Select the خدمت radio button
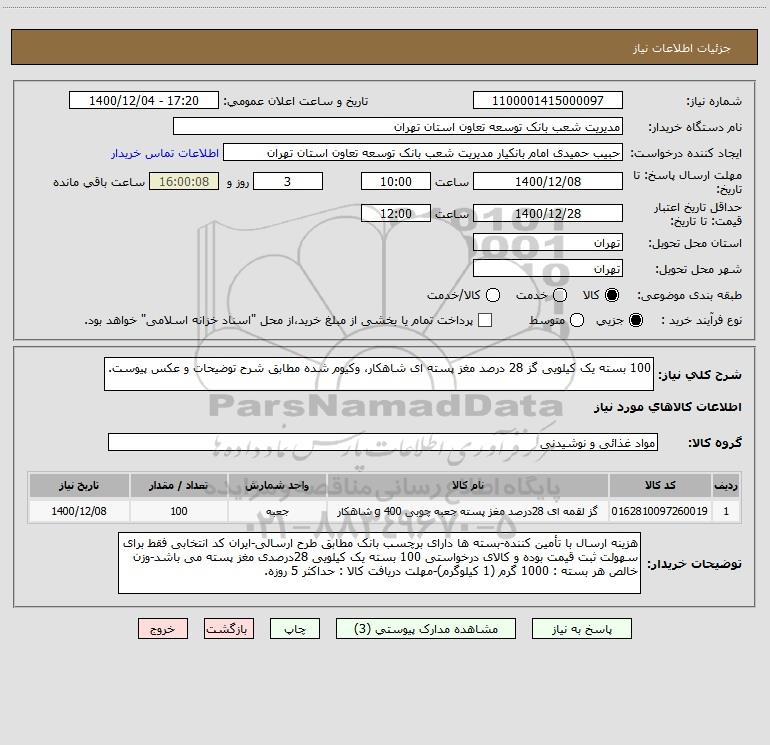The width and height of the screenshot is (770, 745). pyautogui.click(x=560, y=295)
